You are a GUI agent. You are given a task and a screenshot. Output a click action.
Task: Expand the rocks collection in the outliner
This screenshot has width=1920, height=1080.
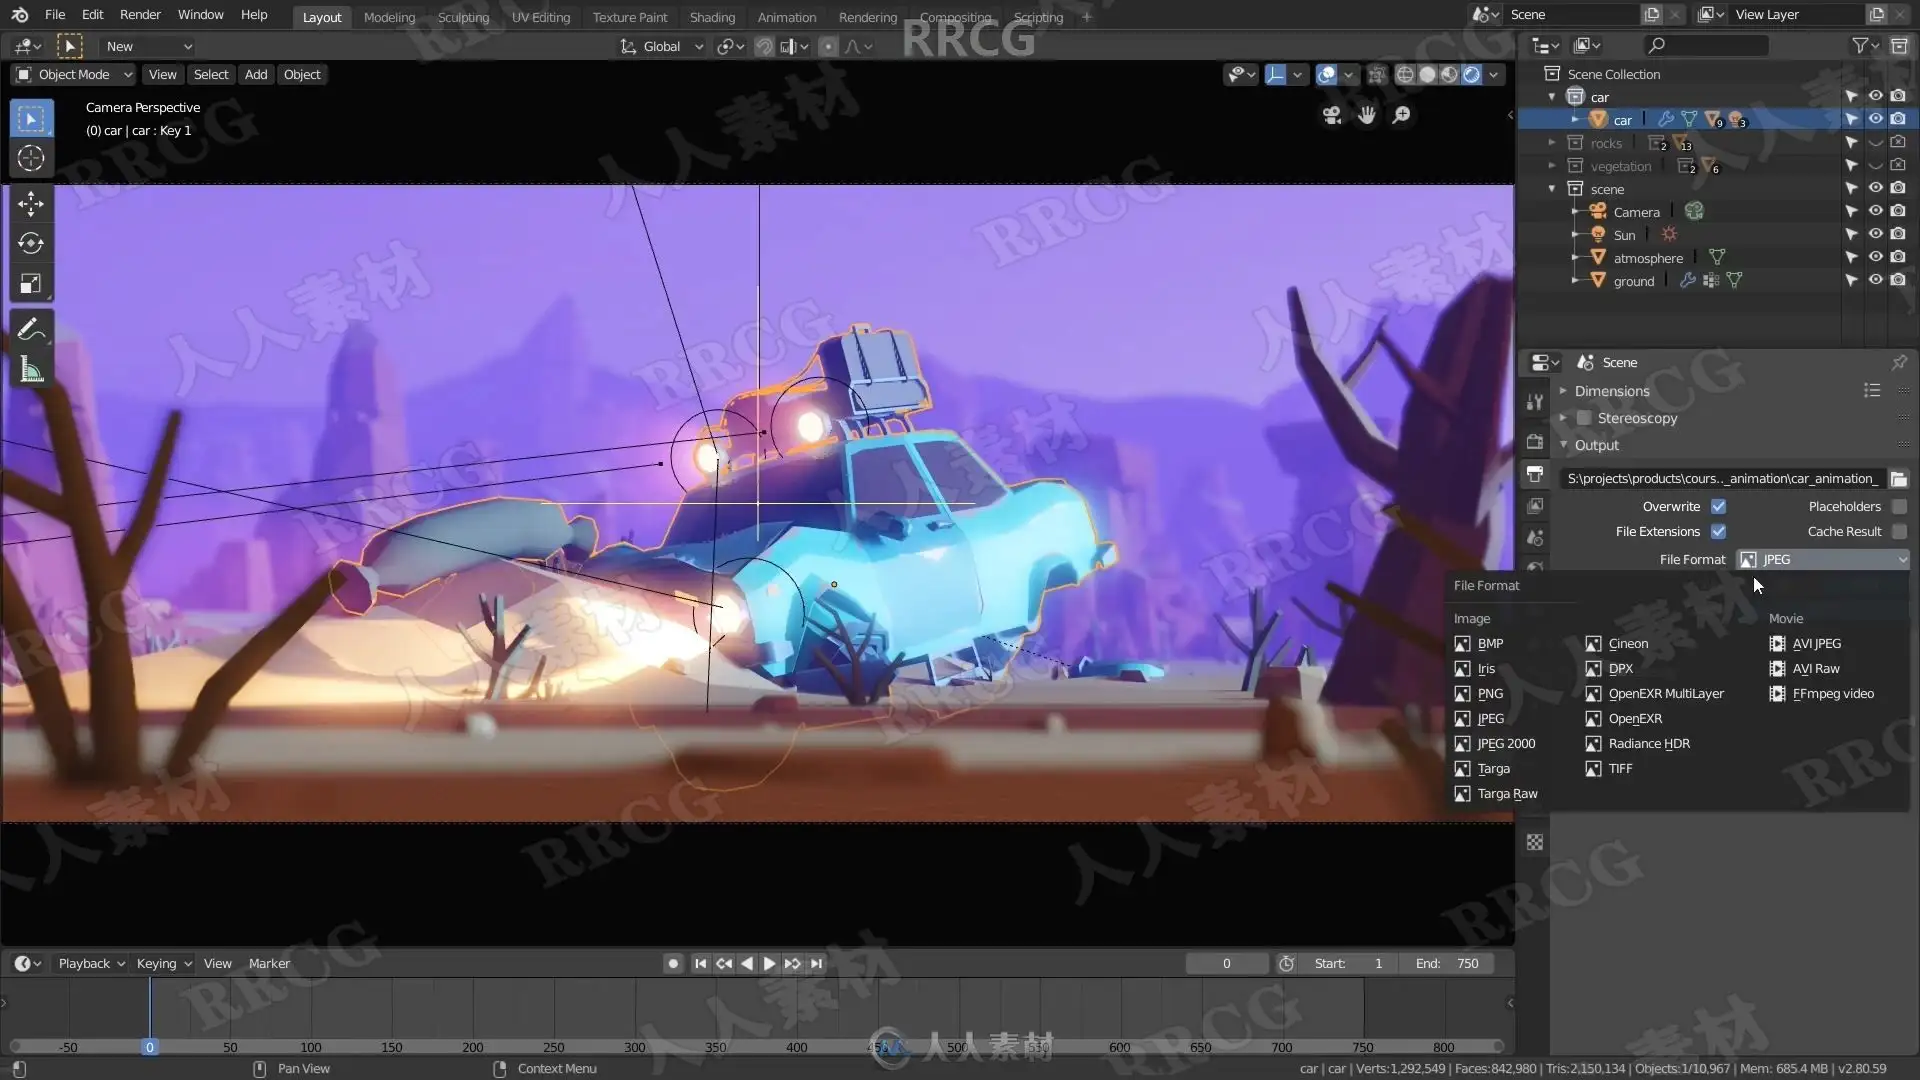pyautogui.click(x=1552, y=143)
